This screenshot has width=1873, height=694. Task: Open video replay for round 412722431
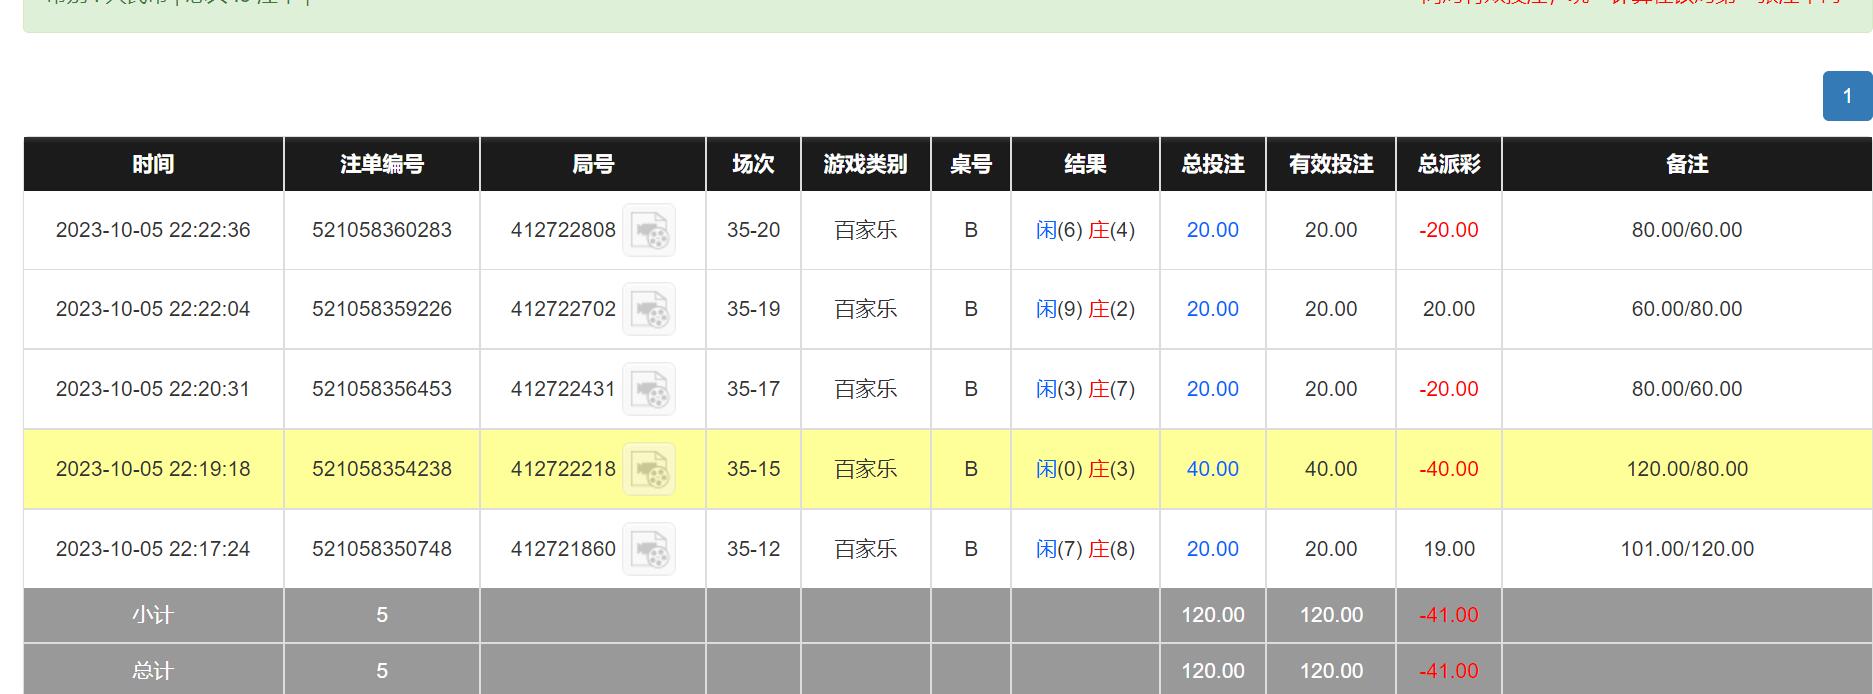(649, 389)
